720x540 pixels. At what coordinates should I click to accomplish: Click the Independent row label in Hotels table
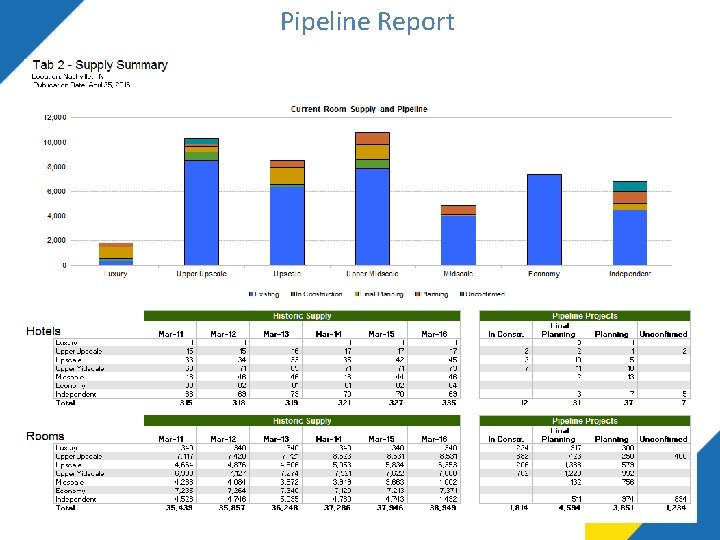[x=76, y=394]
